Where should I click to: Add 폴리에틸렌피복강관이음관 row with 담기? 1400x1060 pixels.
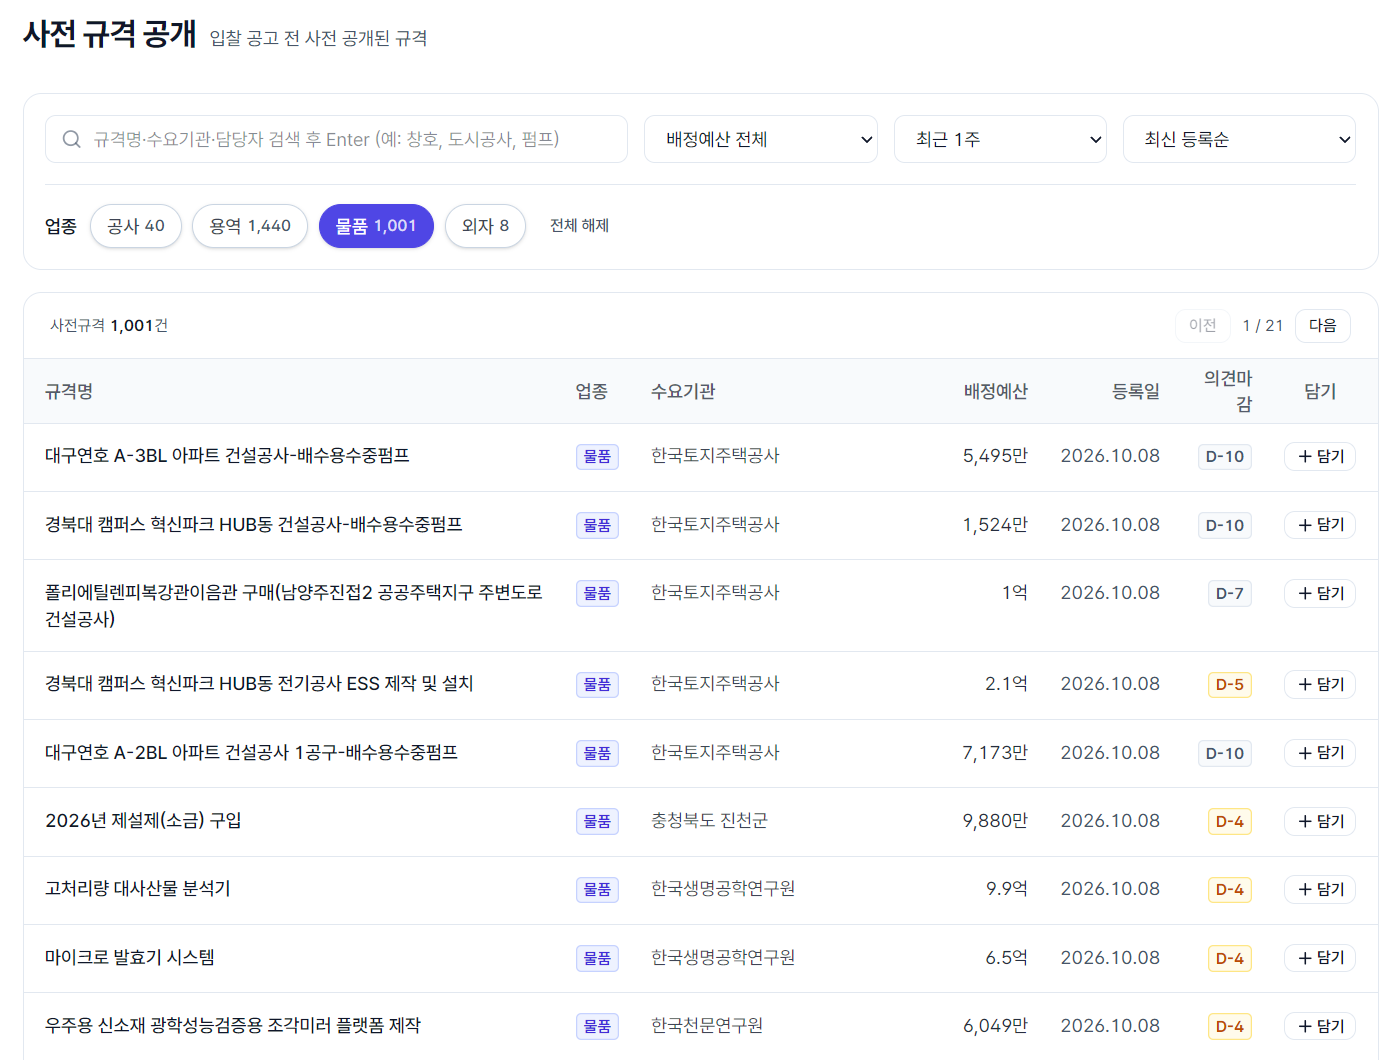pos(1320,594)
